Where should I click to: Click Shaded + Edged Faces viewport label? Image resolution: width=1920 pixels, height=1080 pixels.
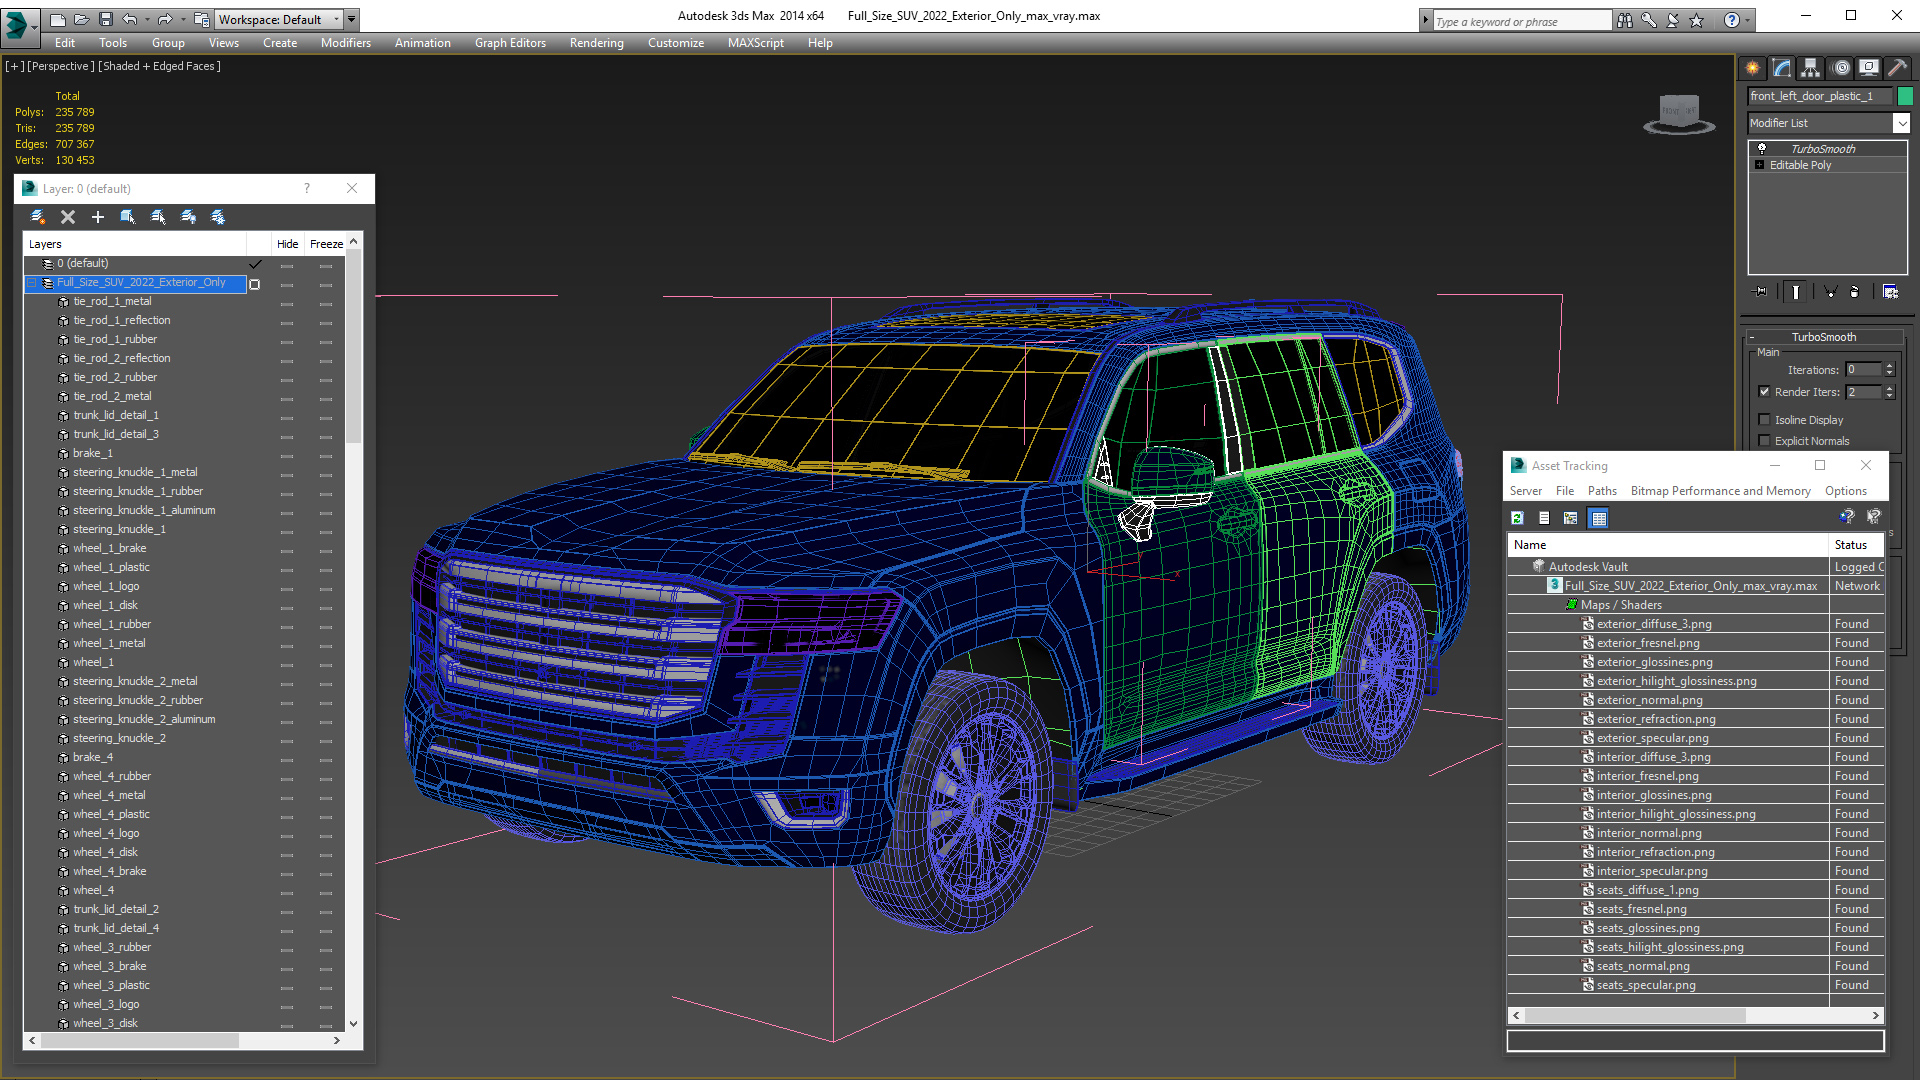[x=160, y=66]
